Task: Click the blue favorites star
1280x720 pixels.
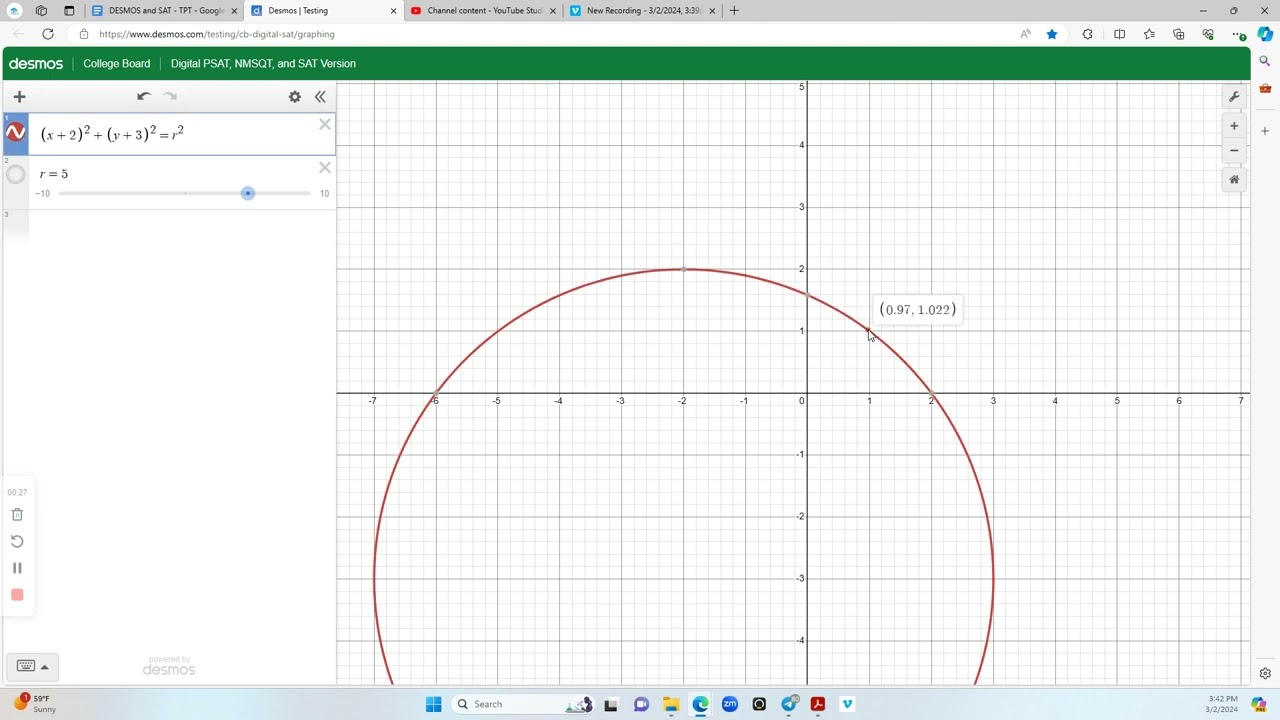Action: click(1052, 34)
